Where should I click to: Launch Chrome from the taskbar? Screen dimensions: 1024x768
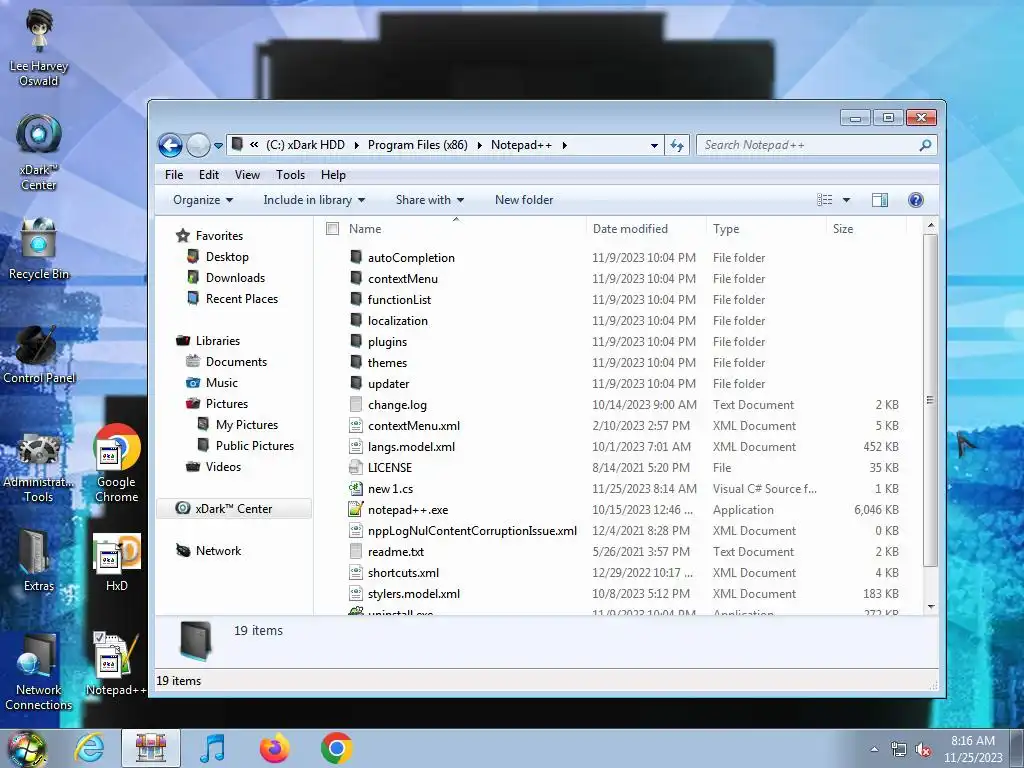(336, 748)
